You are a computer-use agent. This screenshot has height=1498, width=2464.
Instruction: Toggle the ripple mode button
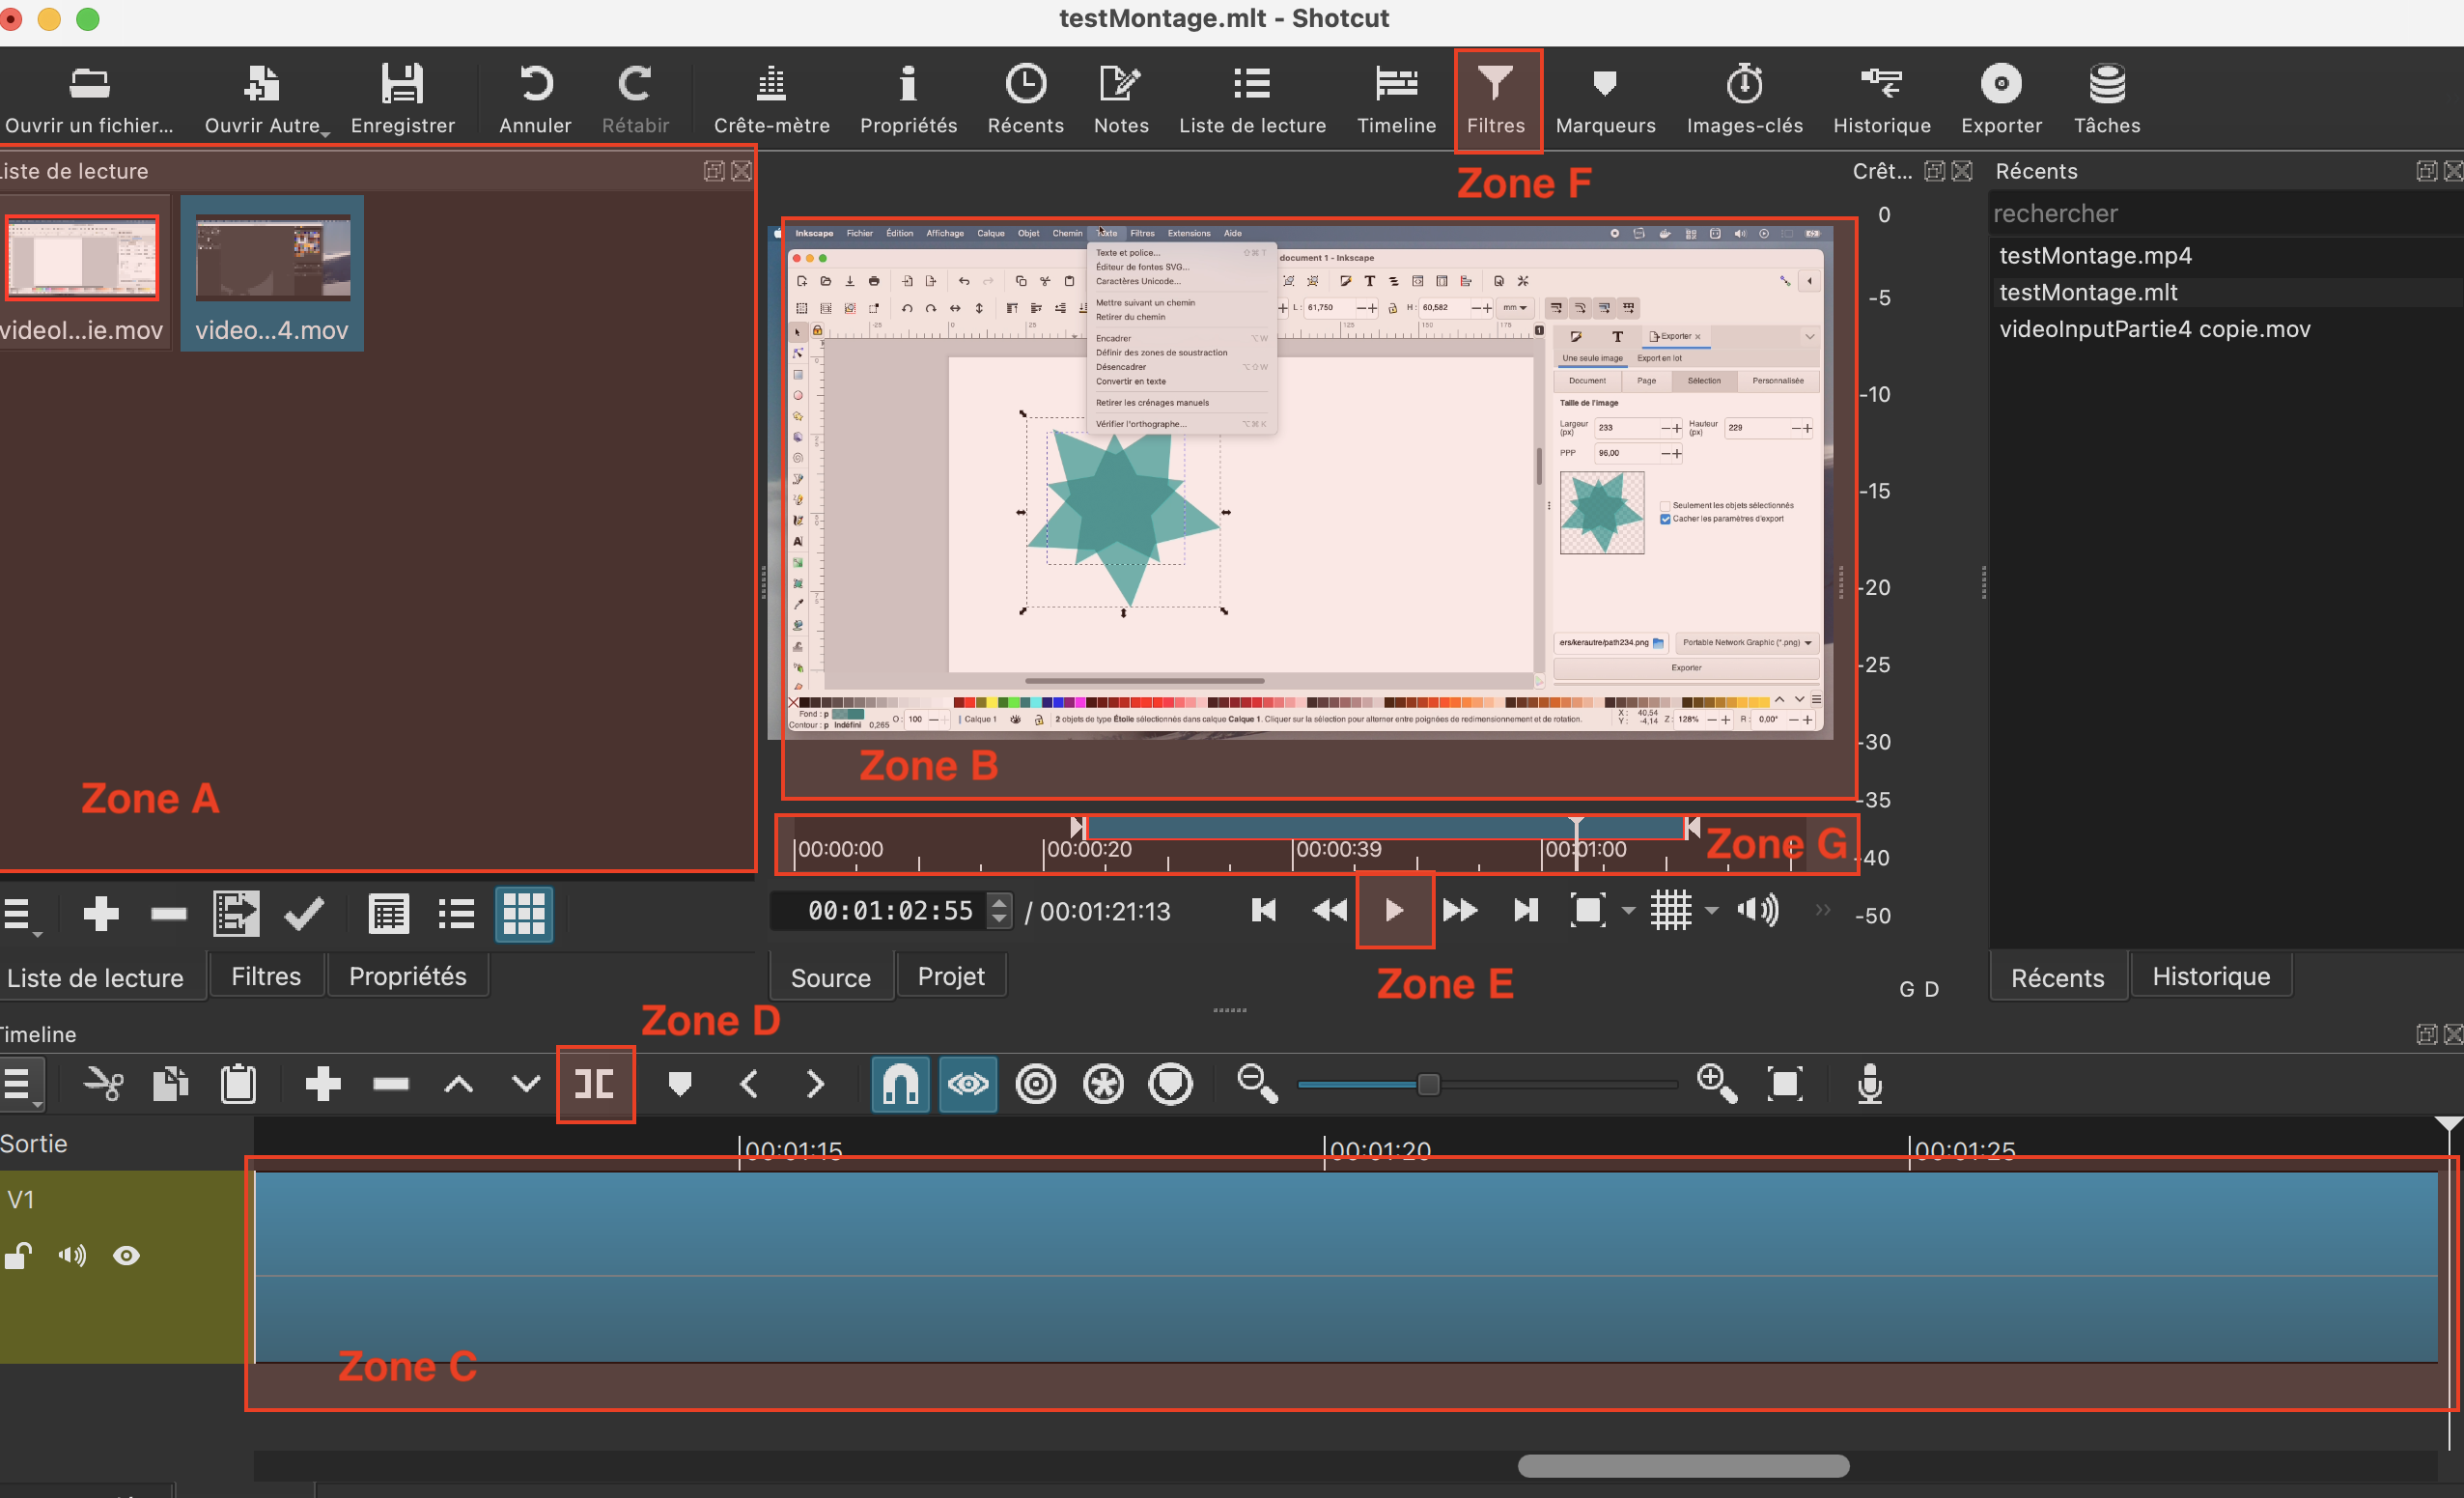click(x=1036, y=1084)
